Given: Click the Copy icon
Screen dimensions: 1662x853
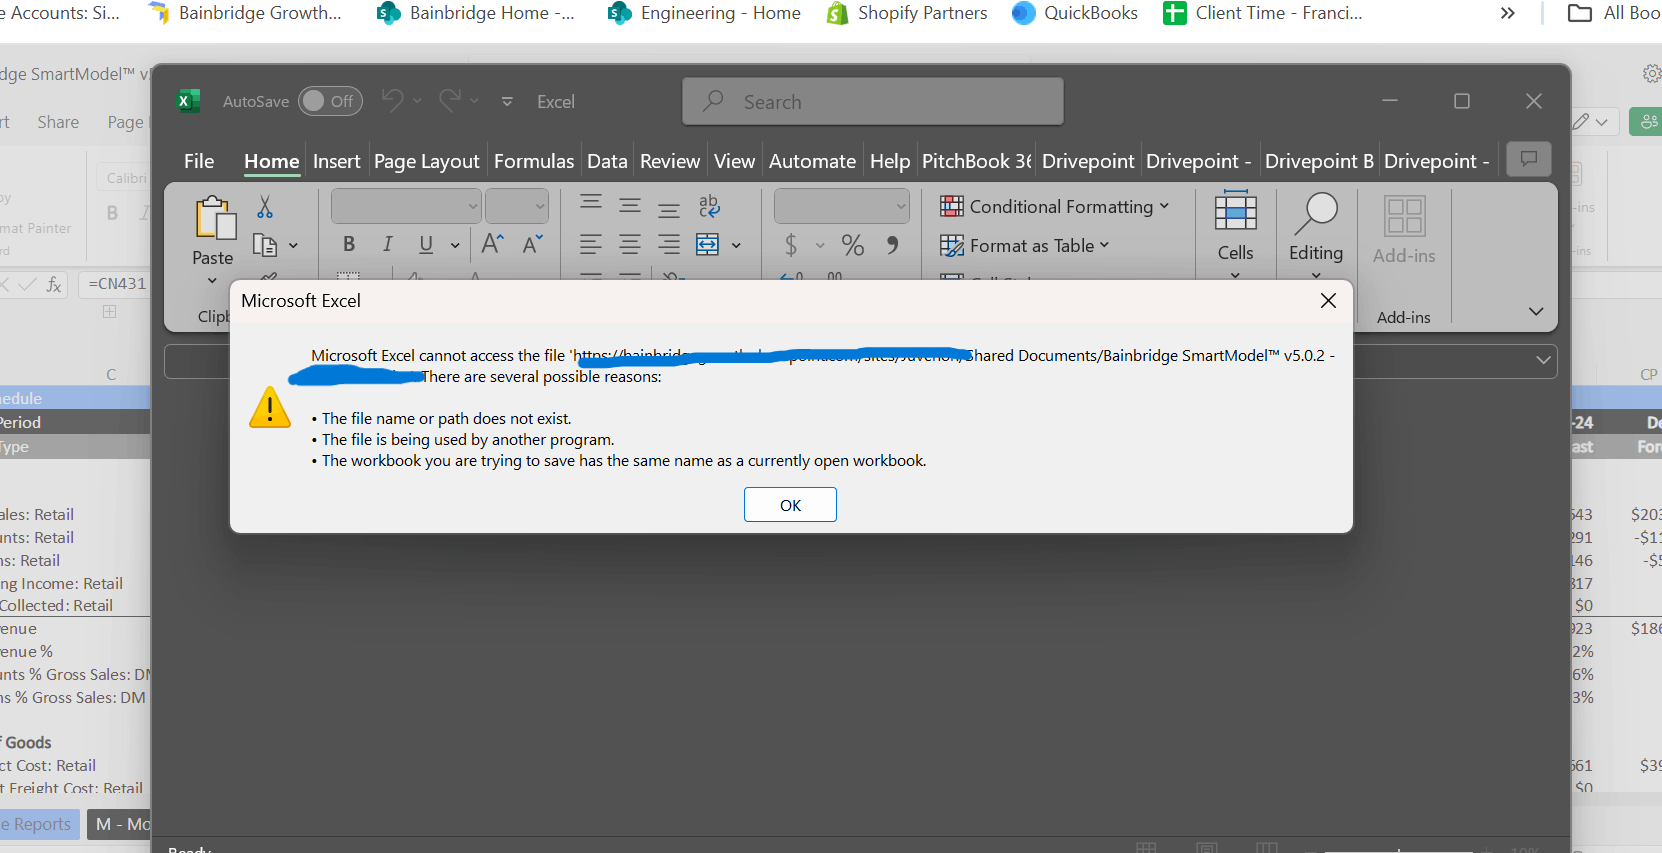Looking at the screenshot, I should (x=265, y=245).
